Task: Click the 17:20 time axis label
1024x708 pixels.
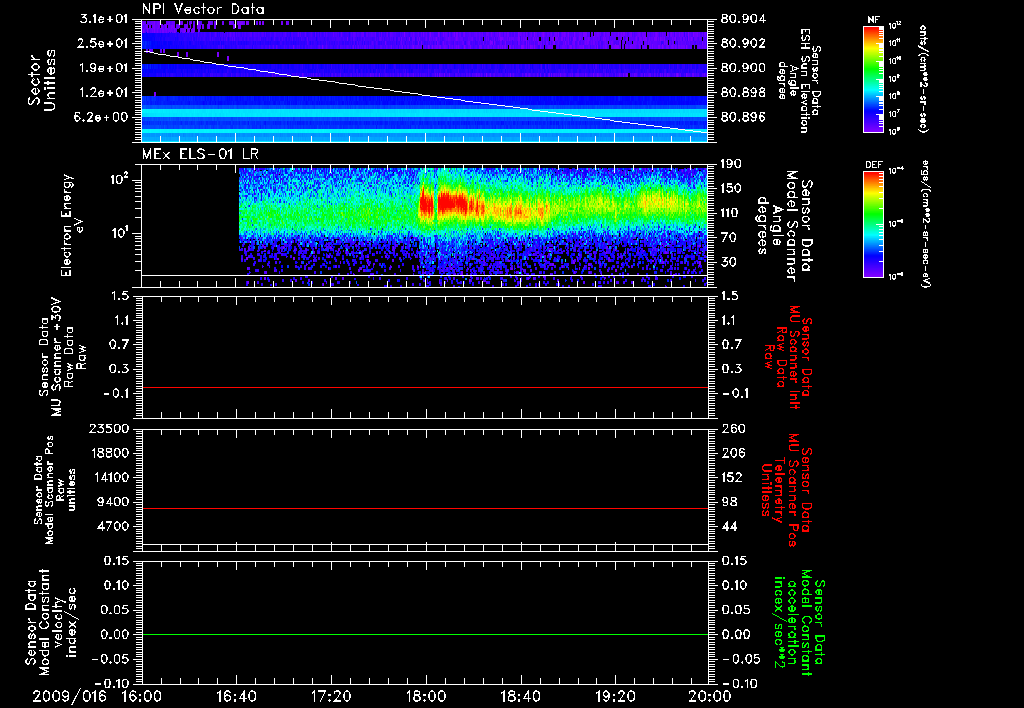Action: 331,697
